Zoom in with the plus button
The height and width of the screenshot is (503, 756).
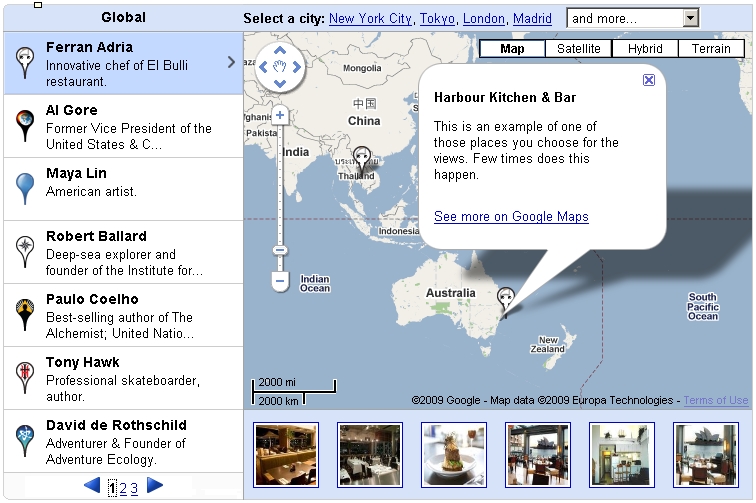point(280,115)
